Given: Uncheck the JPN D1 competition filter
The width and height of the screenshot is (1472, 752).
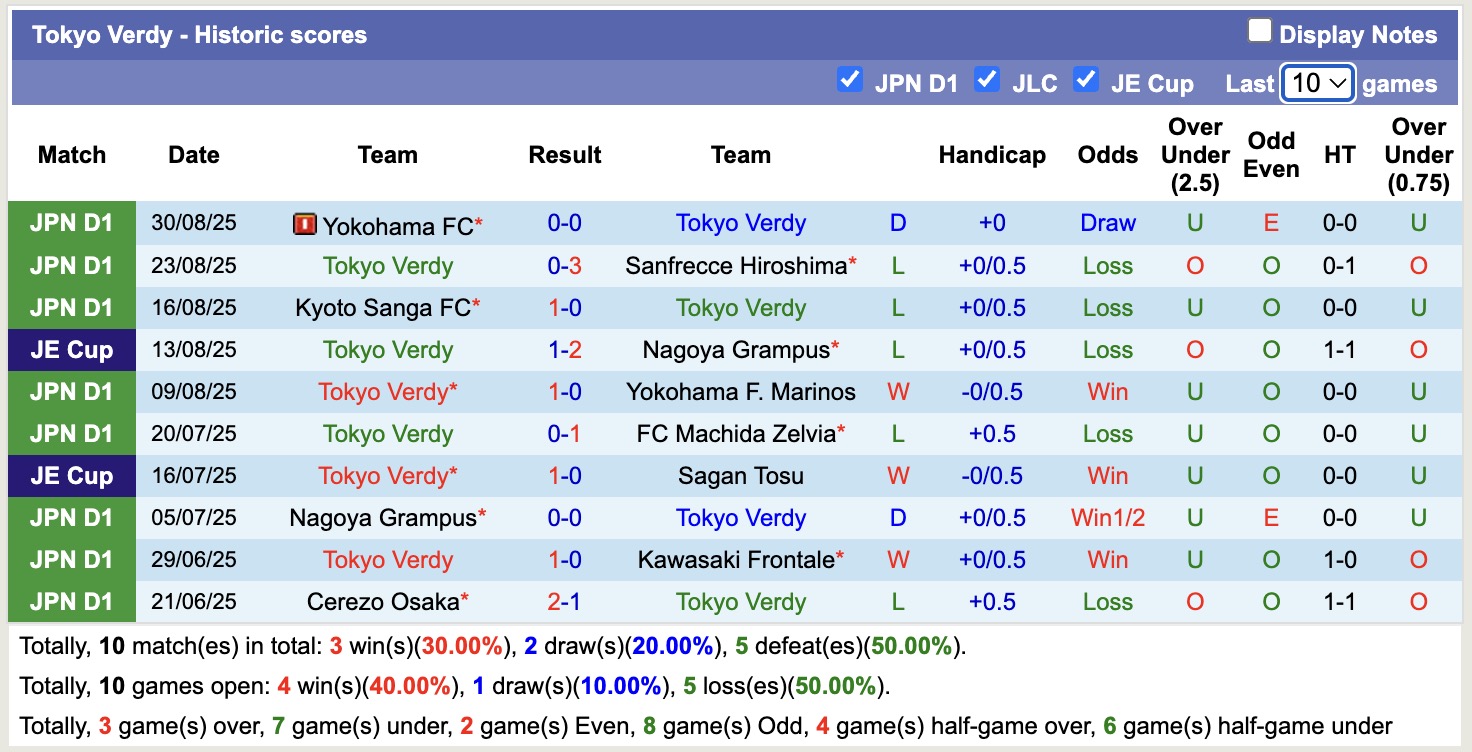Looking at the screenshot, I should click(x=851, y=80).
